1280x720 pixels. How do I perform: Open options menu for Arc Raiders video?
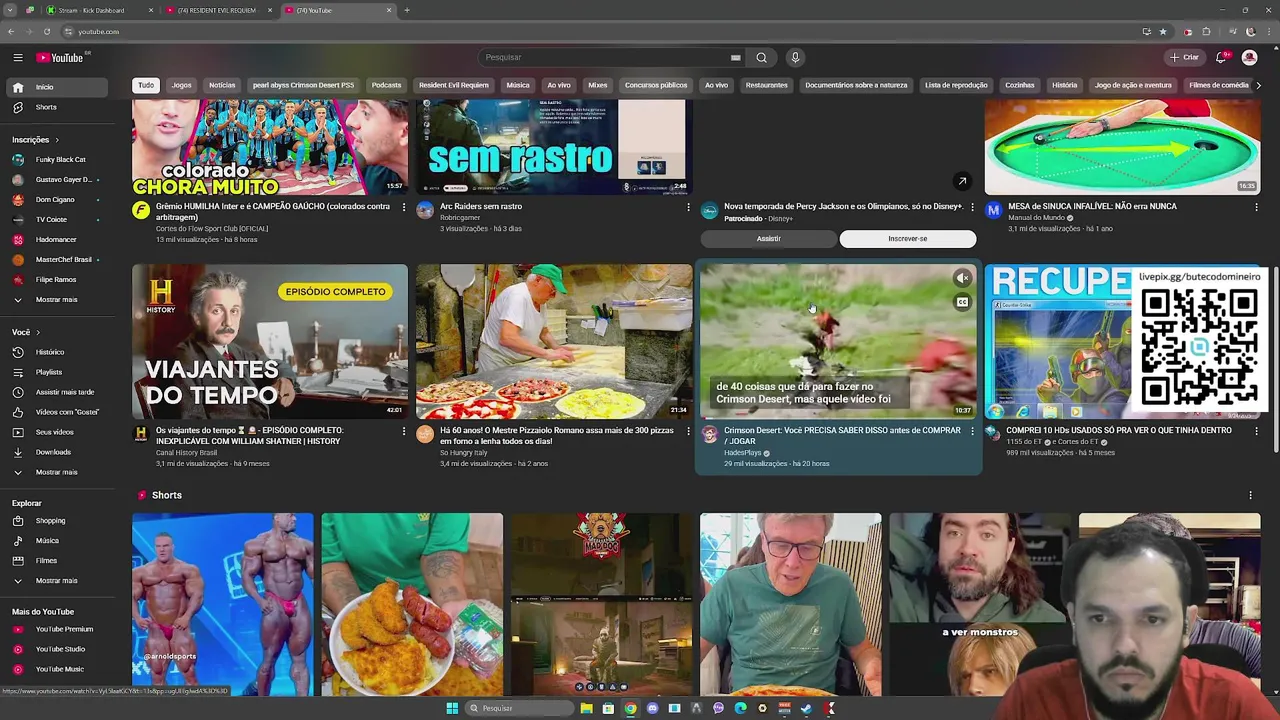[688, 207]
